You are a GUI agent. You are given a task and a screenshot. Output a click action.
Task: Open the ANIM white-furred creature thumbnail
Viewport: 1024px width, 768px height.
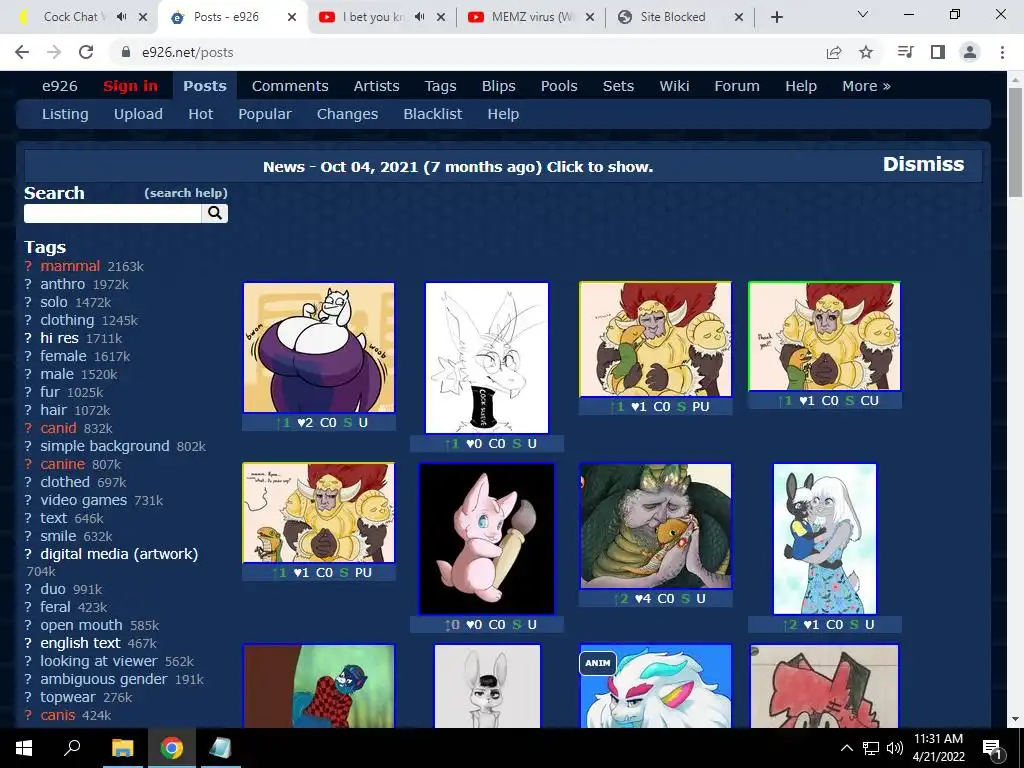click(x=656, y=686)
